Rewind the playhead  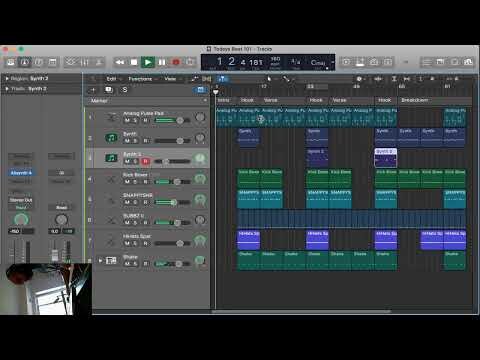pos(120,62)
